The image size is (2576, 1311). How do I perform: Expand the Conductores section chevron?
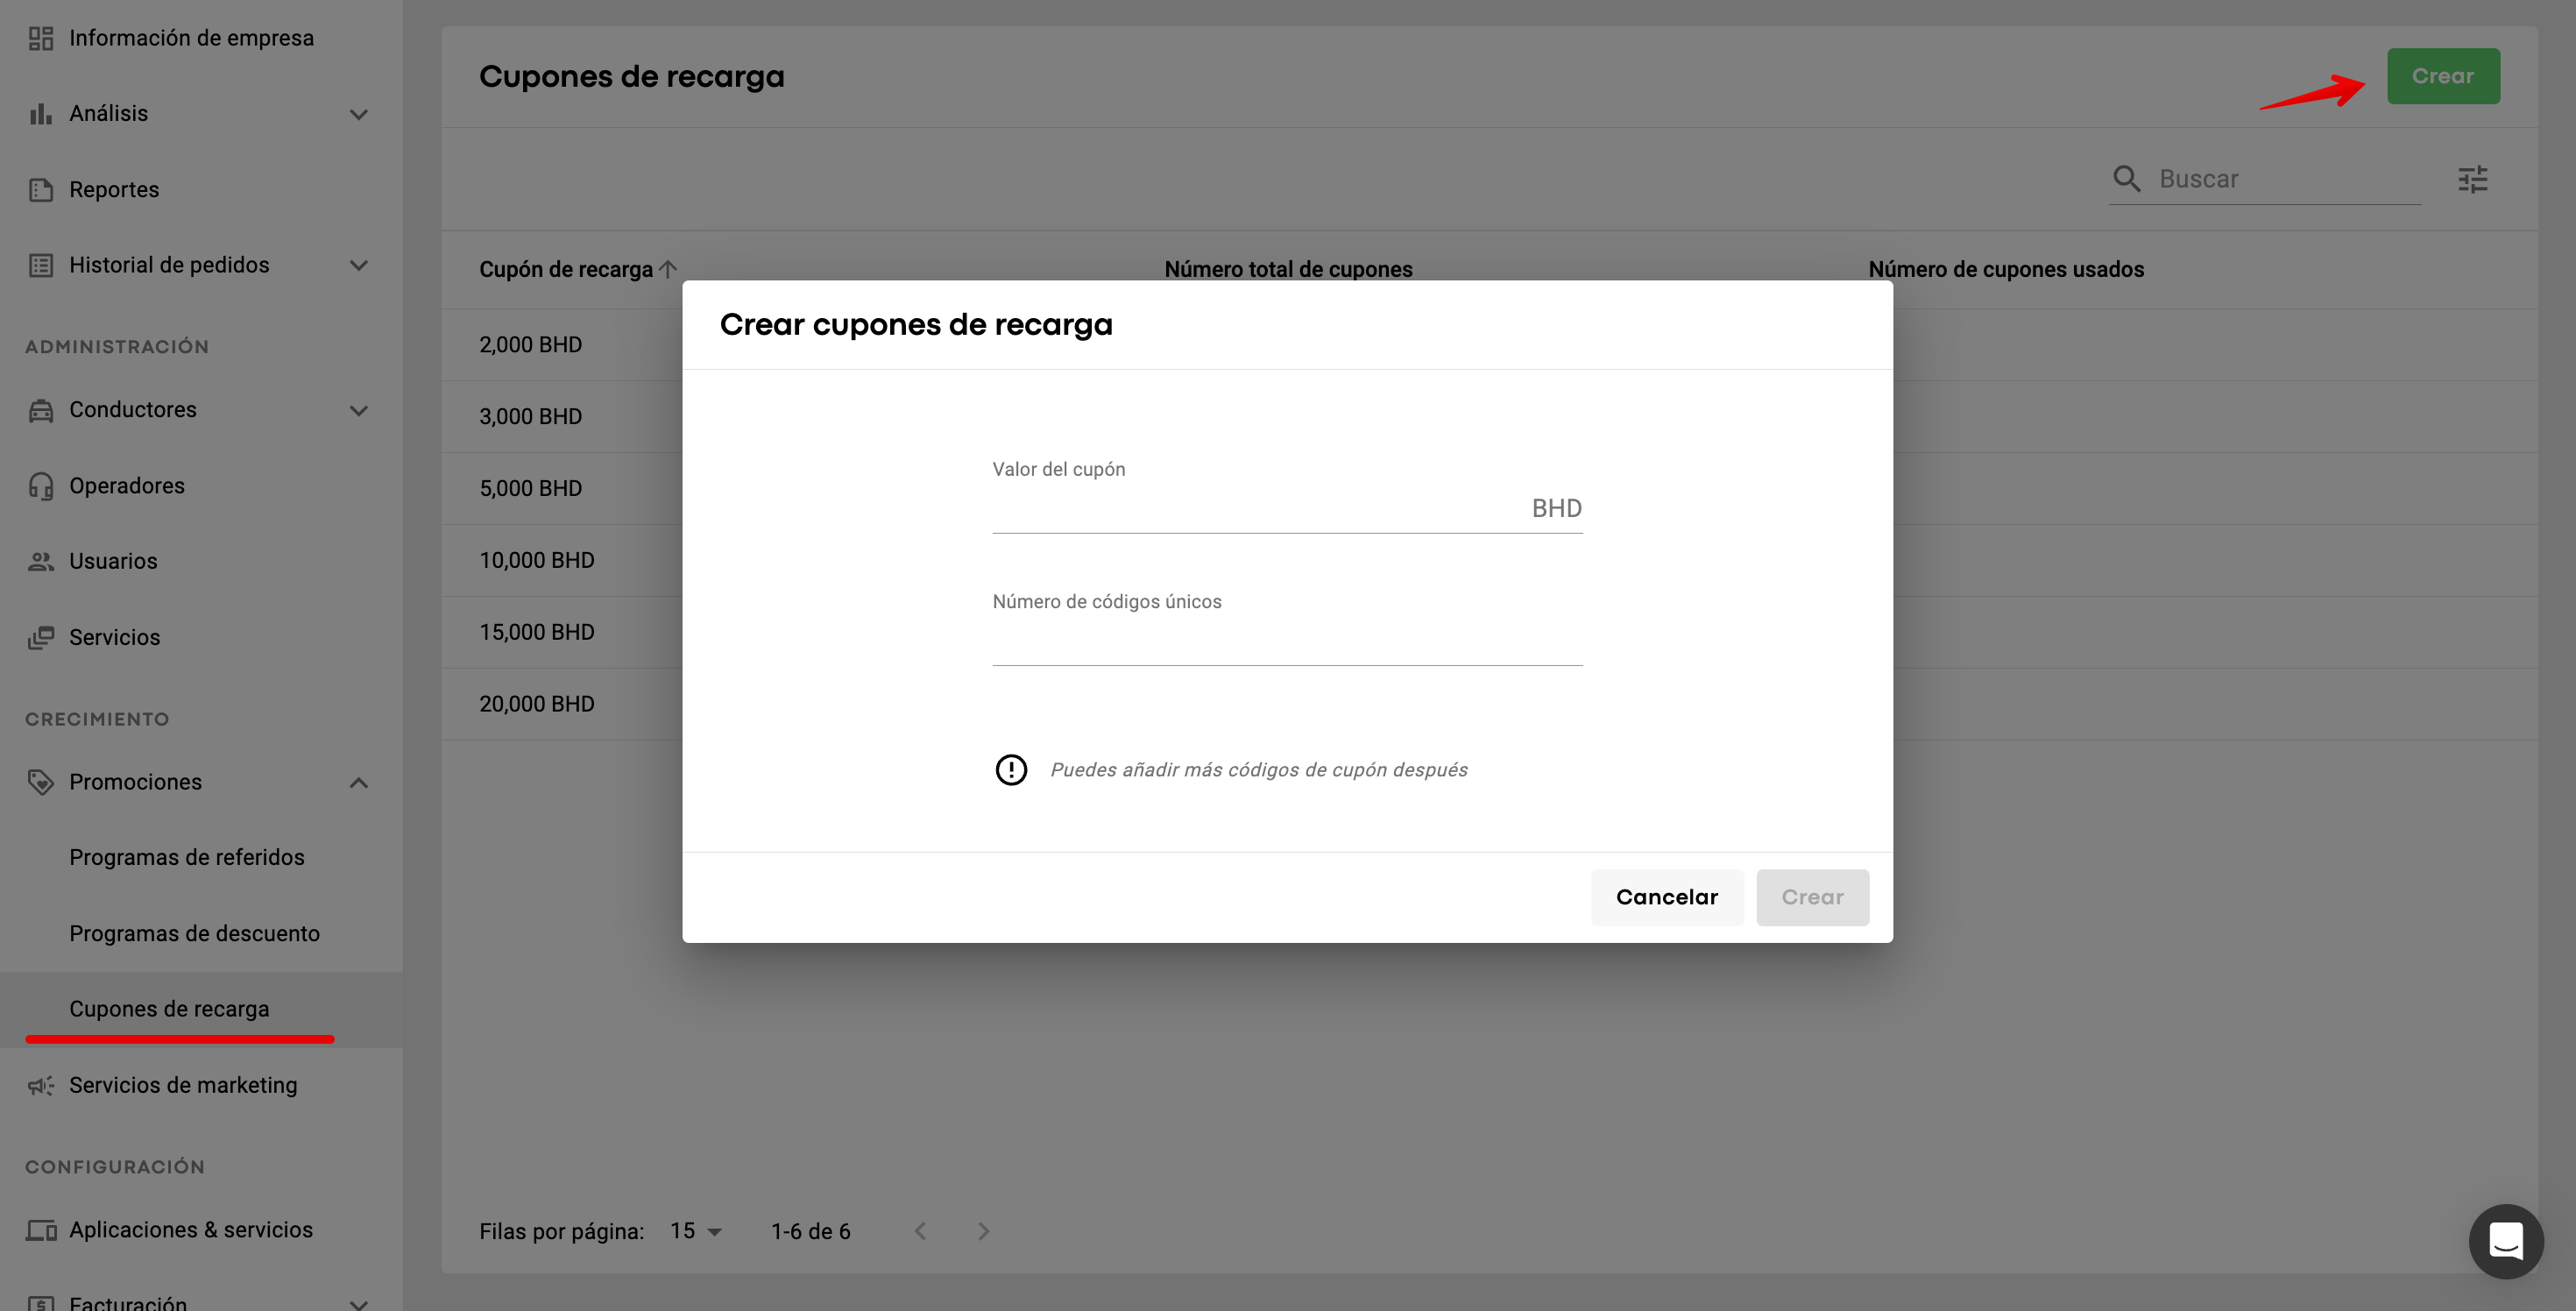[359, 410]
